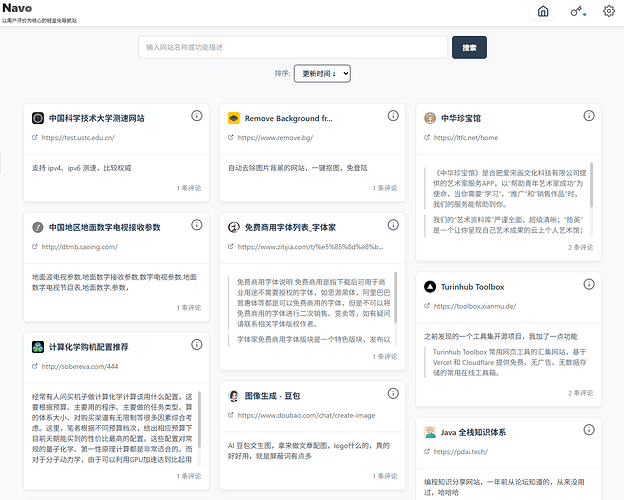Click the title 图像生成 - 豆包
The image size is (624, 500).
pos(272,396)
